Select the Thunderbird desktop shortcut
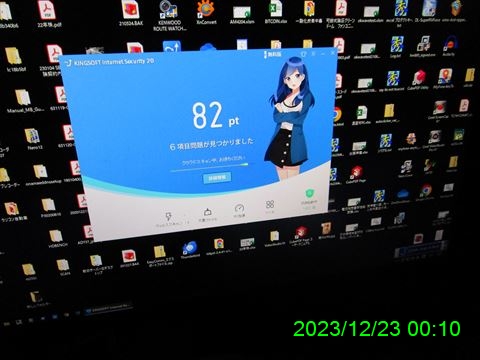Viewport: 480px width, 360px height. tap(190, 250)
